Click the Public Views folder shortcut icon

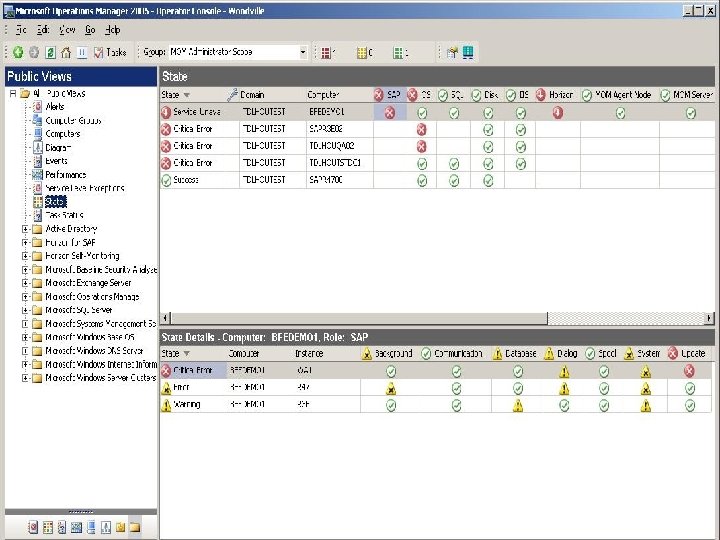tap(135, 528)
